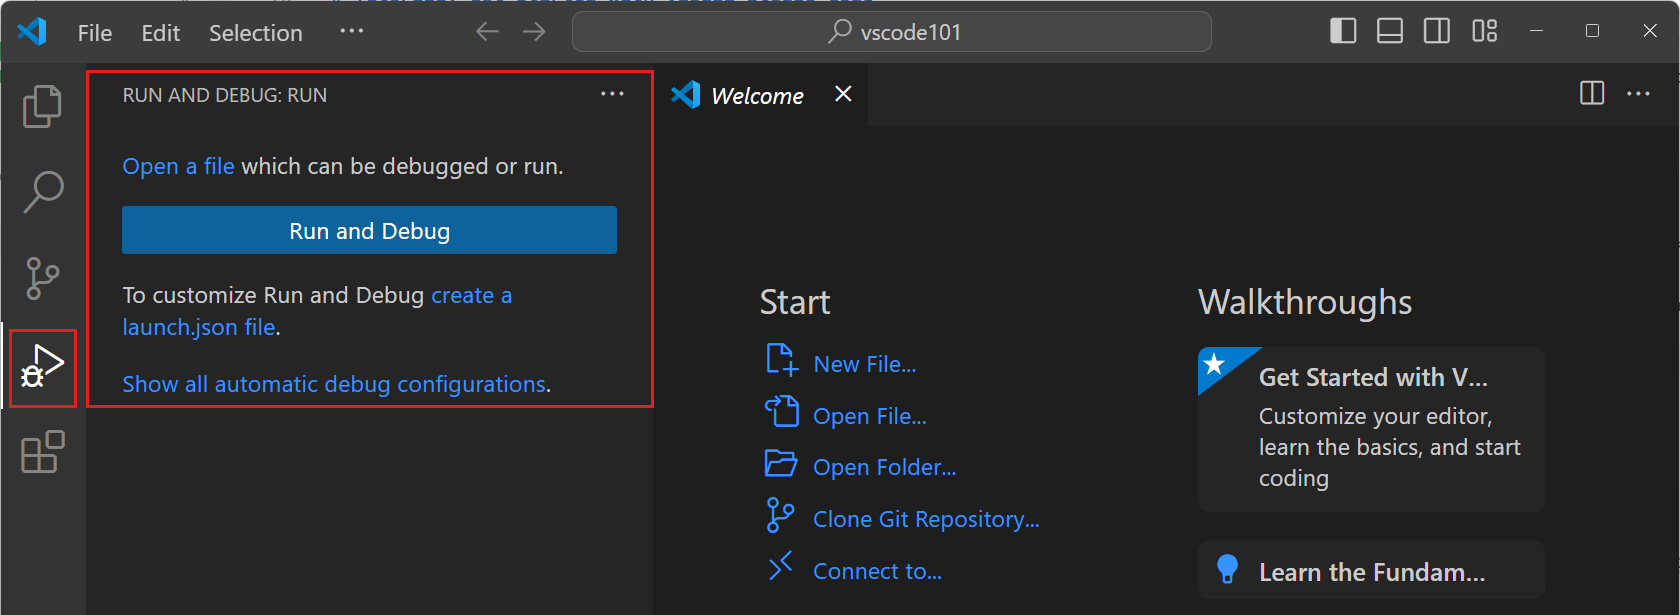Open the Explorer view in activity bar
This screenshot has width=1680, height=615.
[x=42, y=106]
